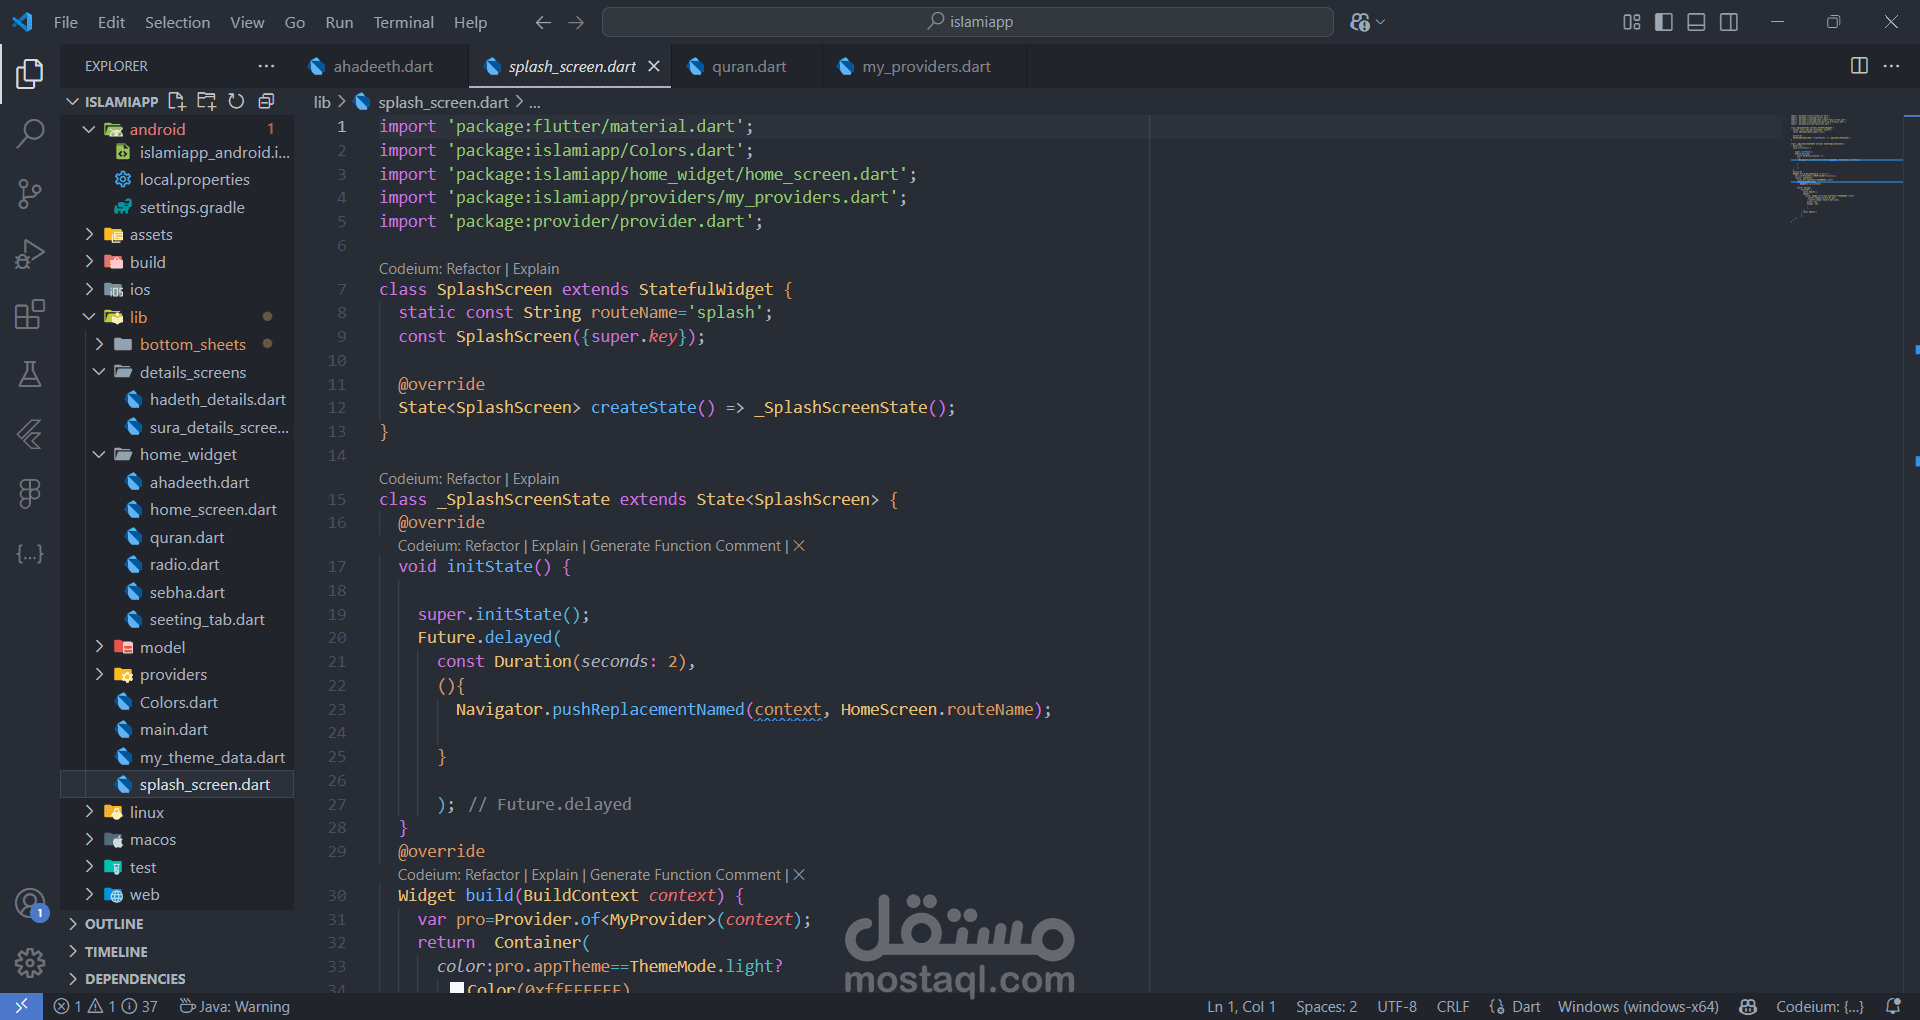Screen dimensions: 1920x1020
Task: Expand the bottom_sheets folder
Action: pyautogui.click(x=99, y=344)
